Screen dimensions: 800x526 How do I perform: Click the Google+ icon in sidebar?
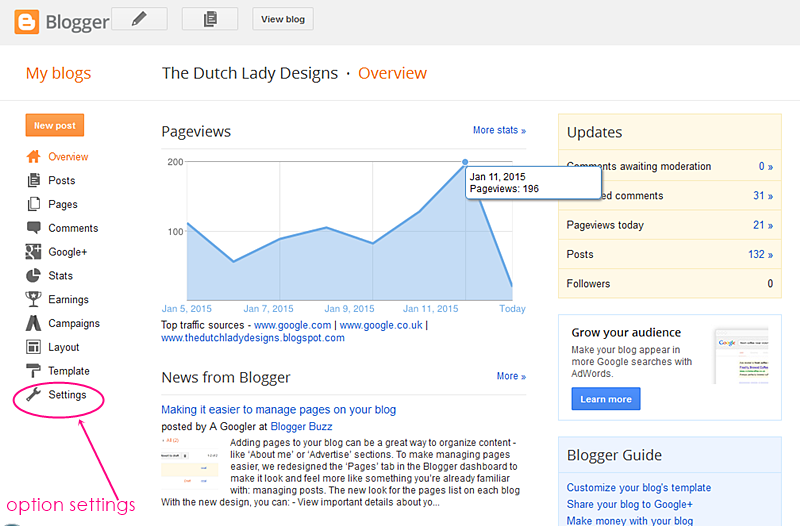click(x=33, y=252)
